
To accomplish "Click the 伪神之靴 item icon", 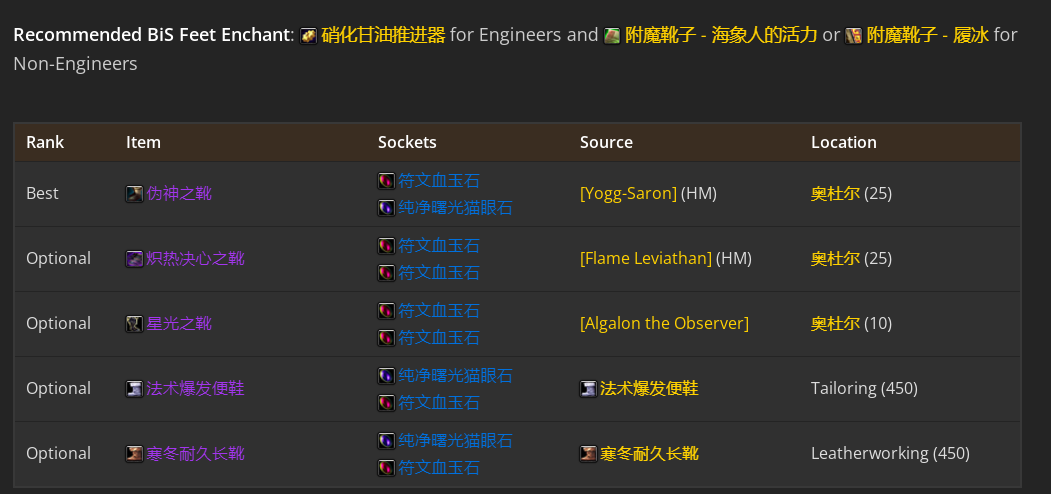I will [134, 194].
